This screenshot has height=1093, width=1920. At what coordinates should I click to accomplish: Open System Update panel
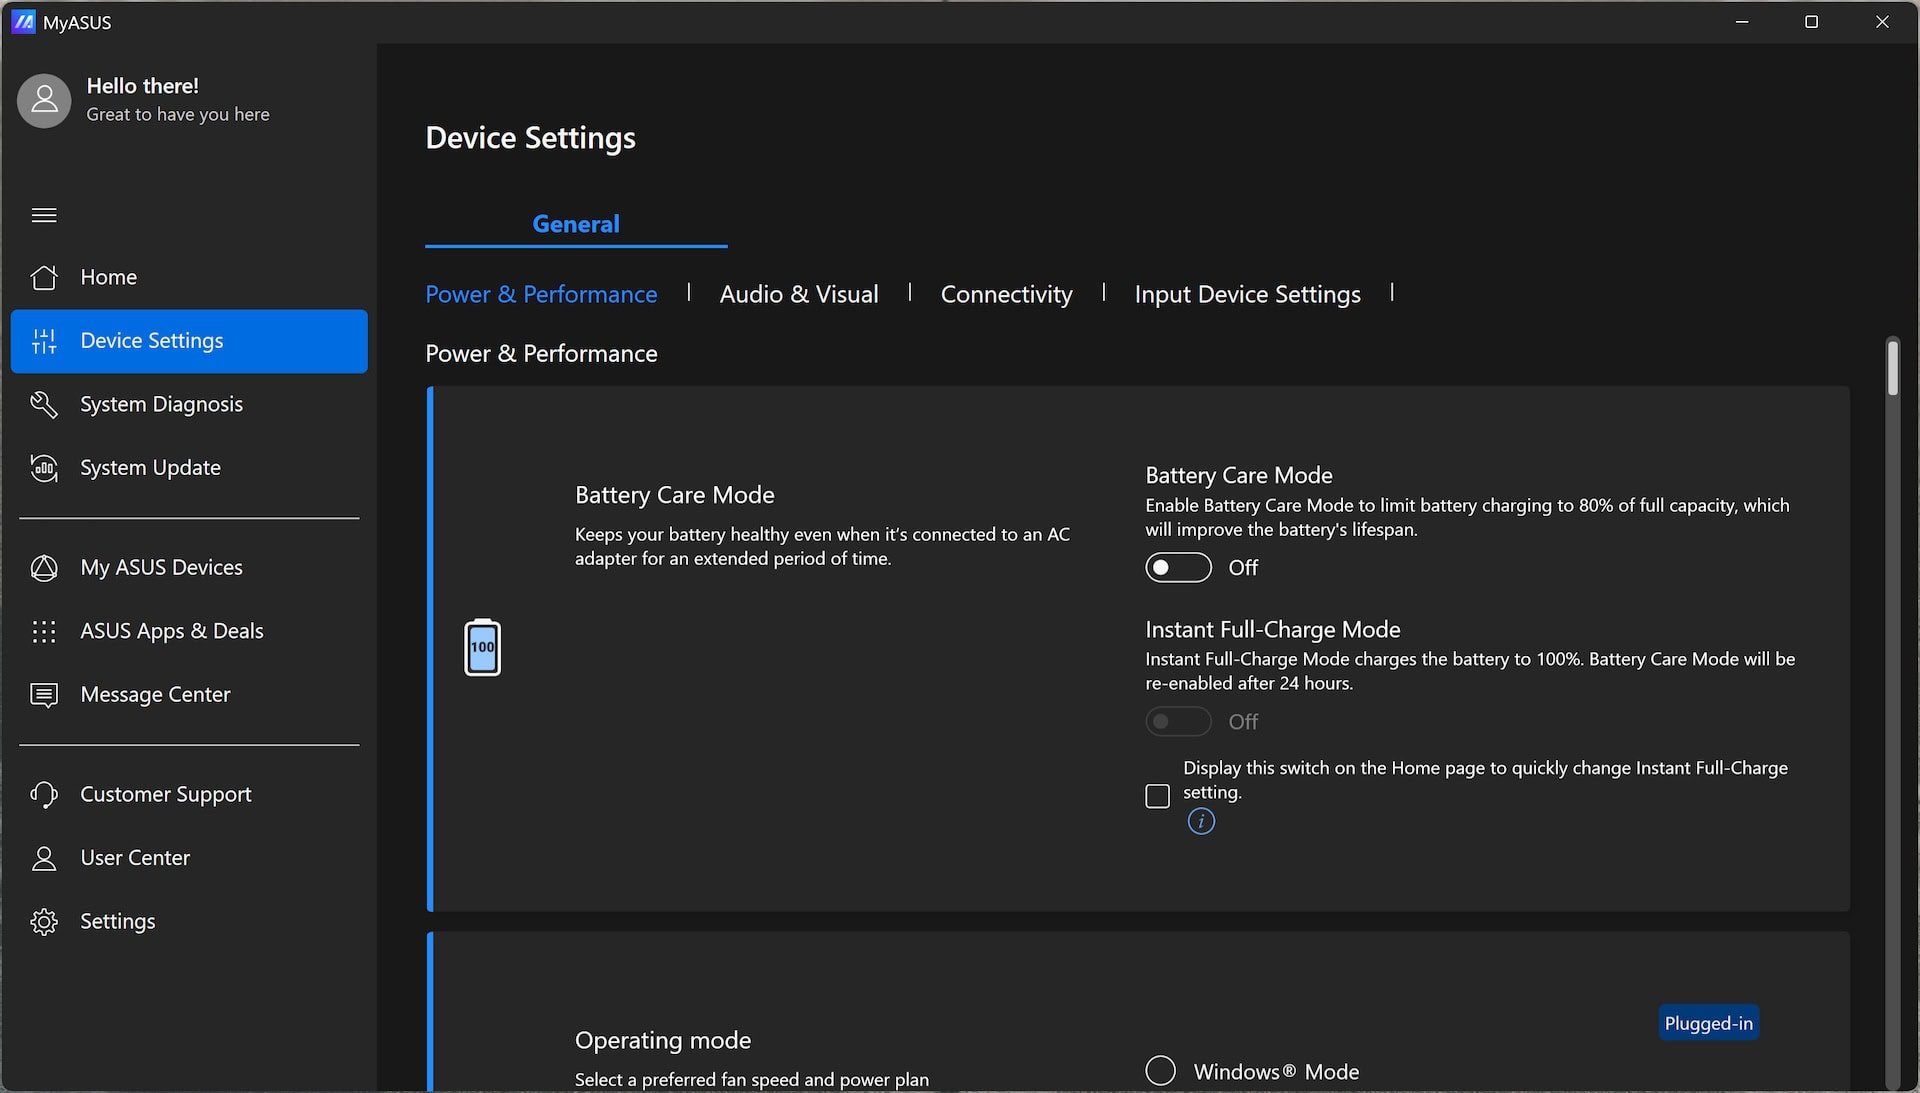tap(149, 467)
